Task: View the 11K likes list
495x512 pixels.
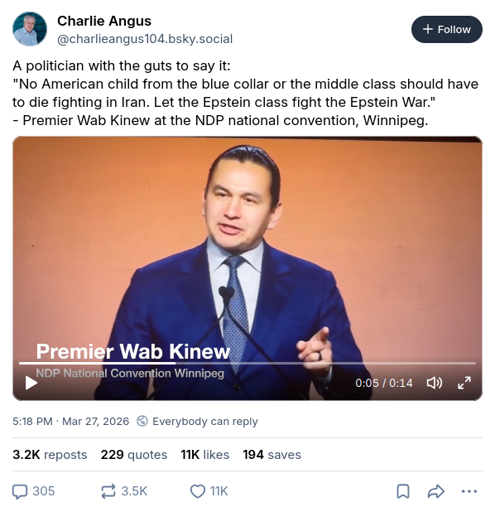Action: (x=205, y=455)
